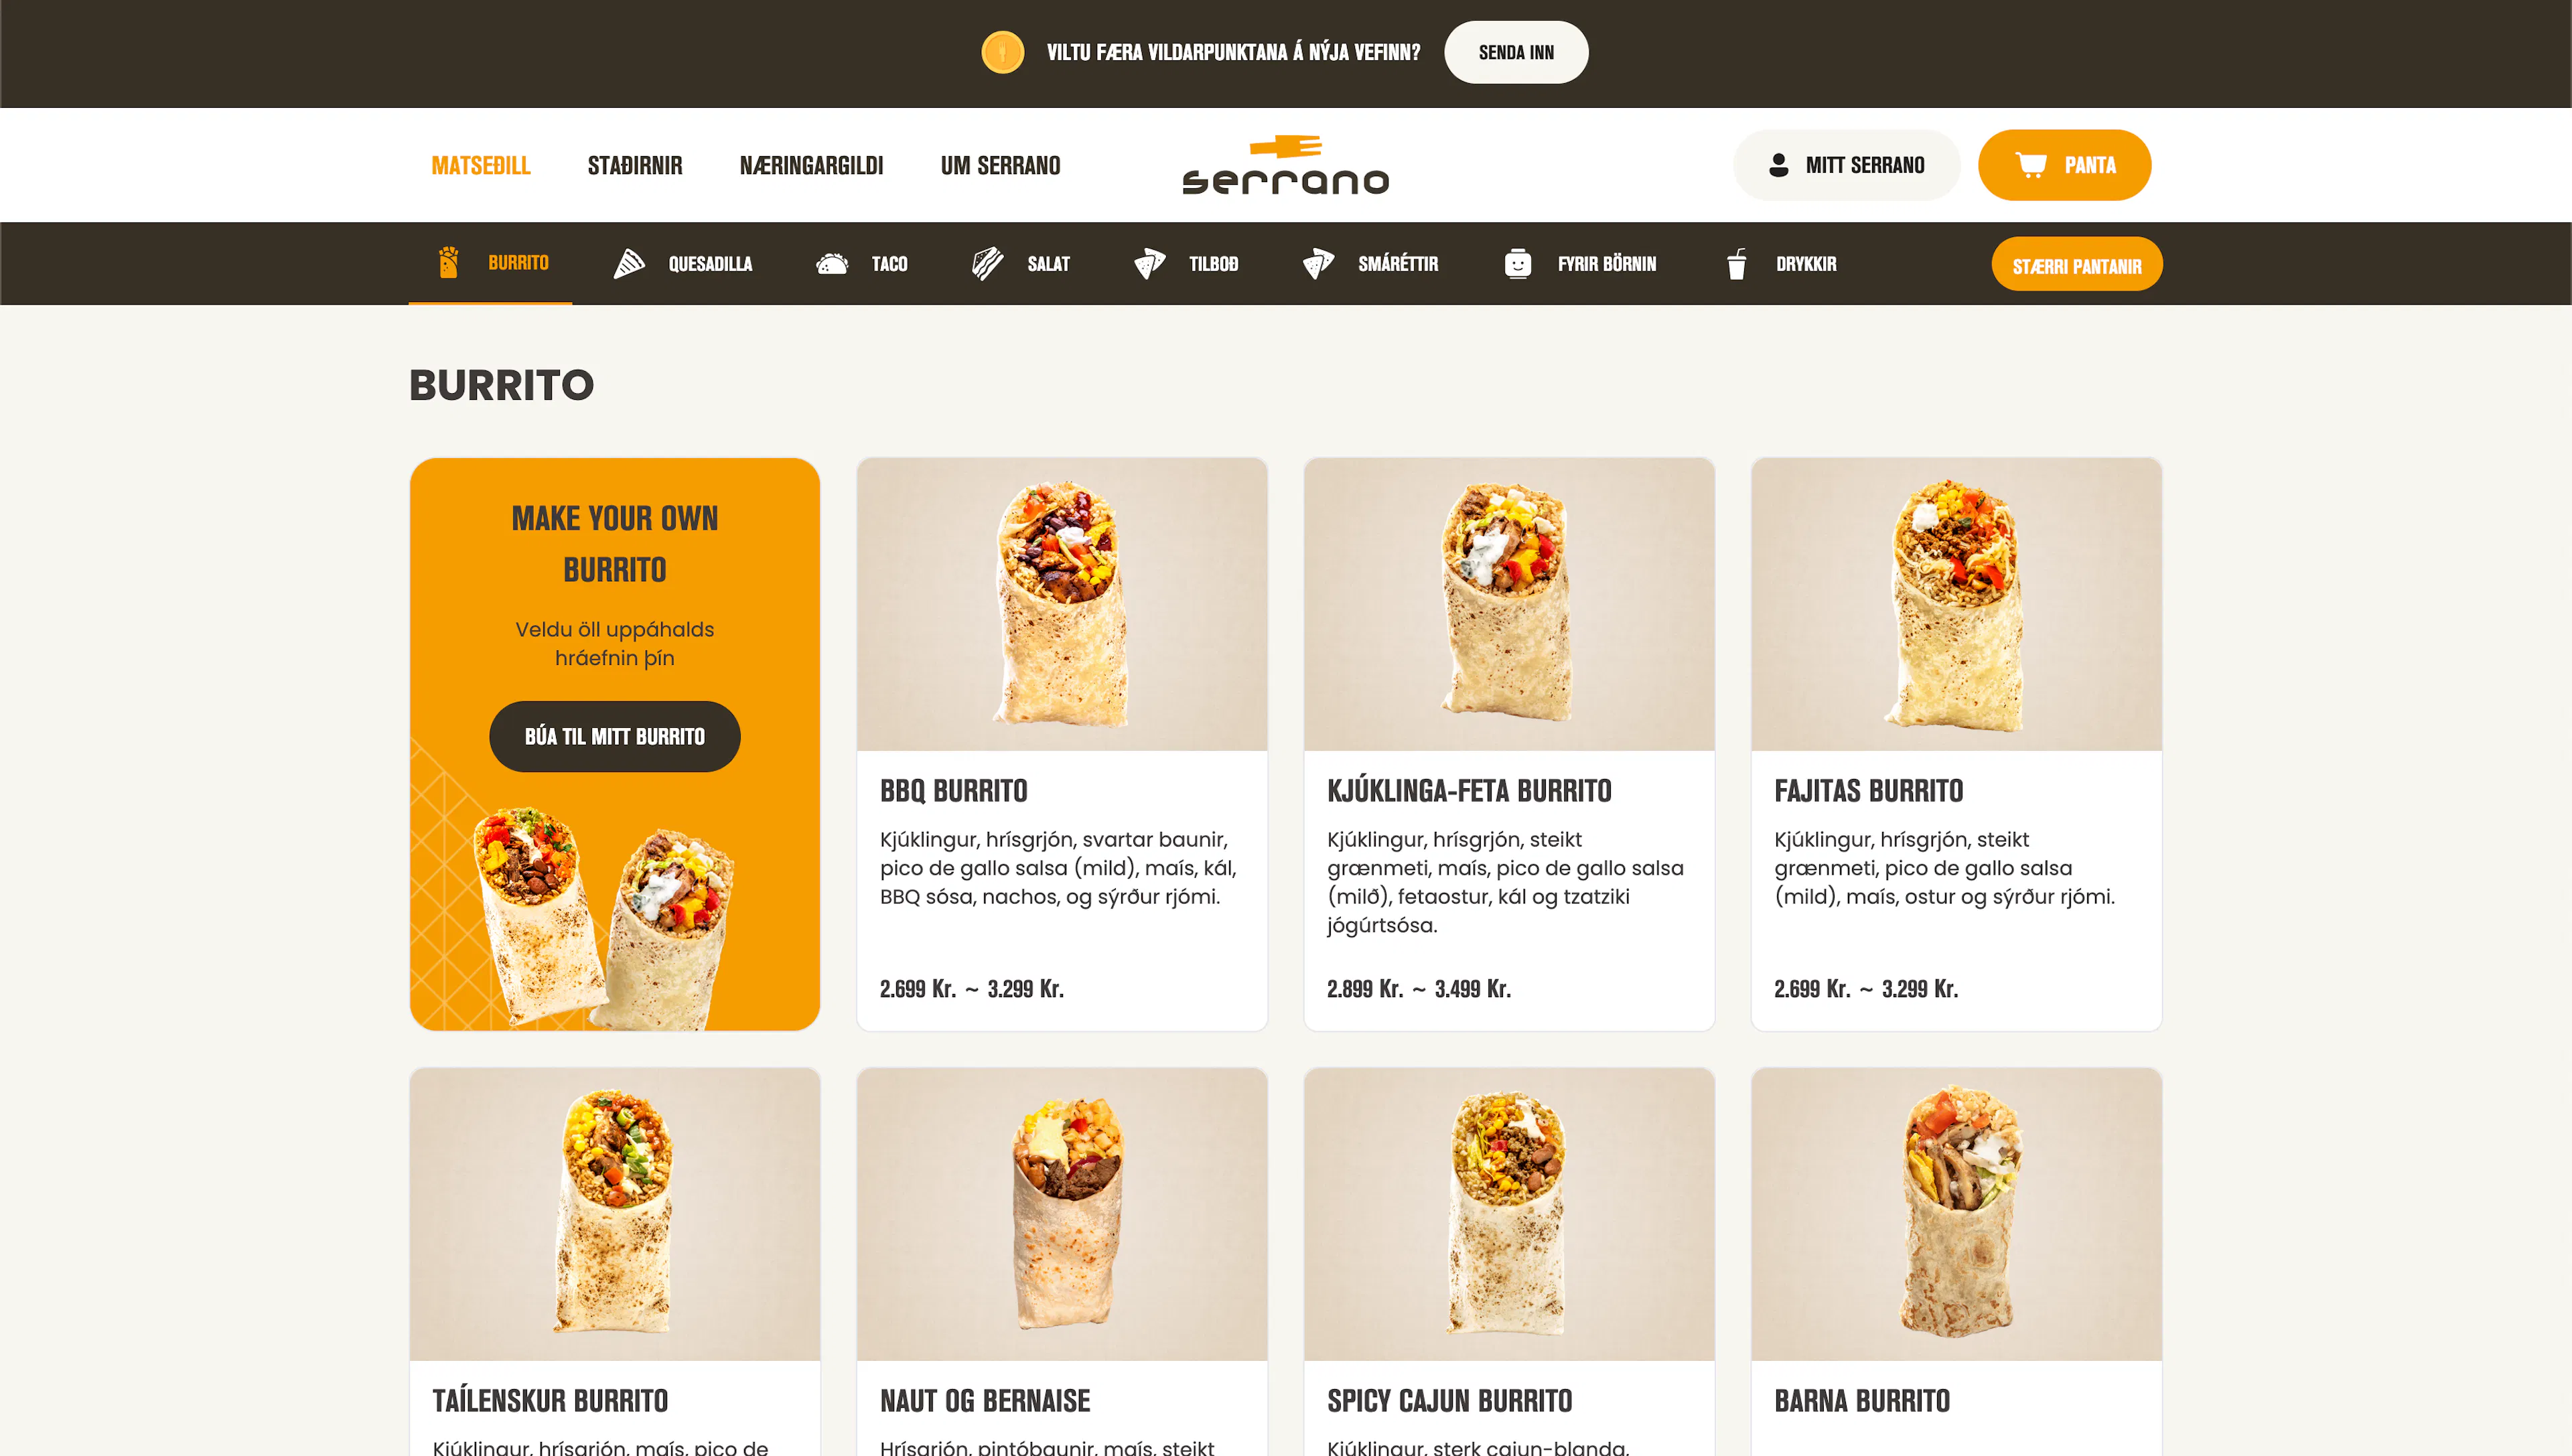The height and width of the screenshot is (1456, 2572).
Task: Click the burrito icon in category bar
Action: pos(448,263)
